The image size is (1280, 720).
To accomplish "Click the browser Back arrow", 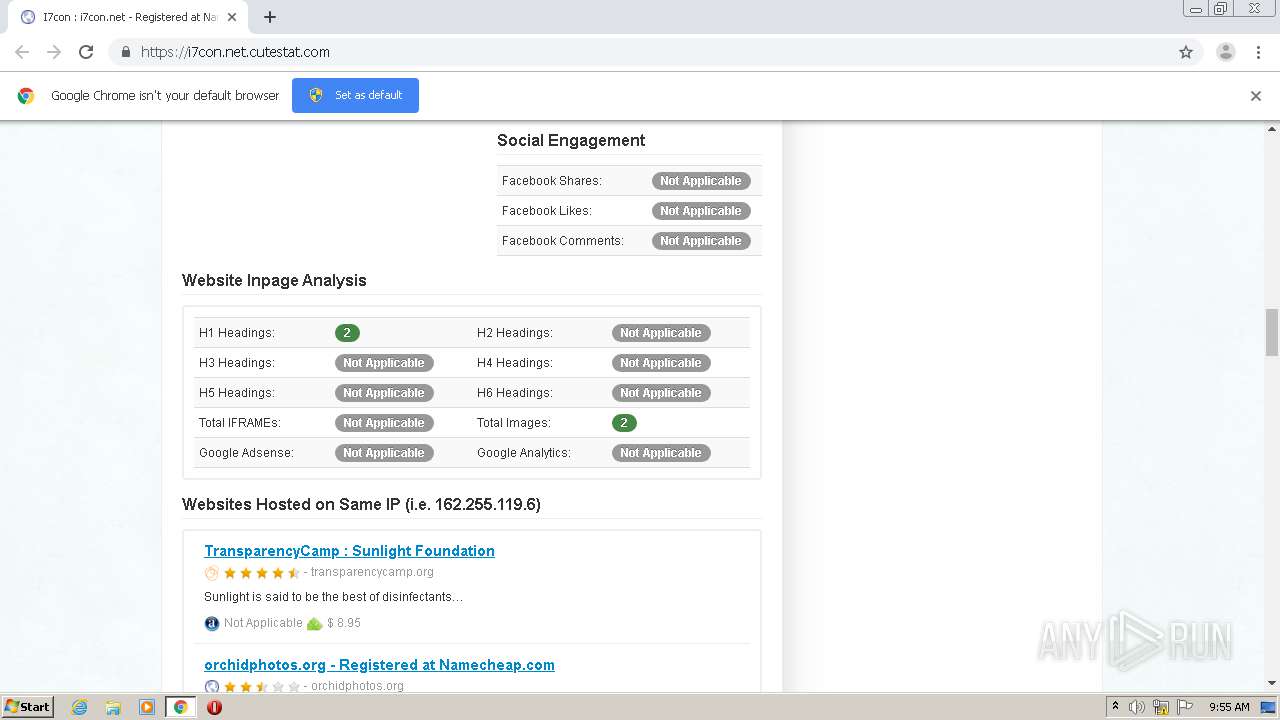I will tap(22, 52).
